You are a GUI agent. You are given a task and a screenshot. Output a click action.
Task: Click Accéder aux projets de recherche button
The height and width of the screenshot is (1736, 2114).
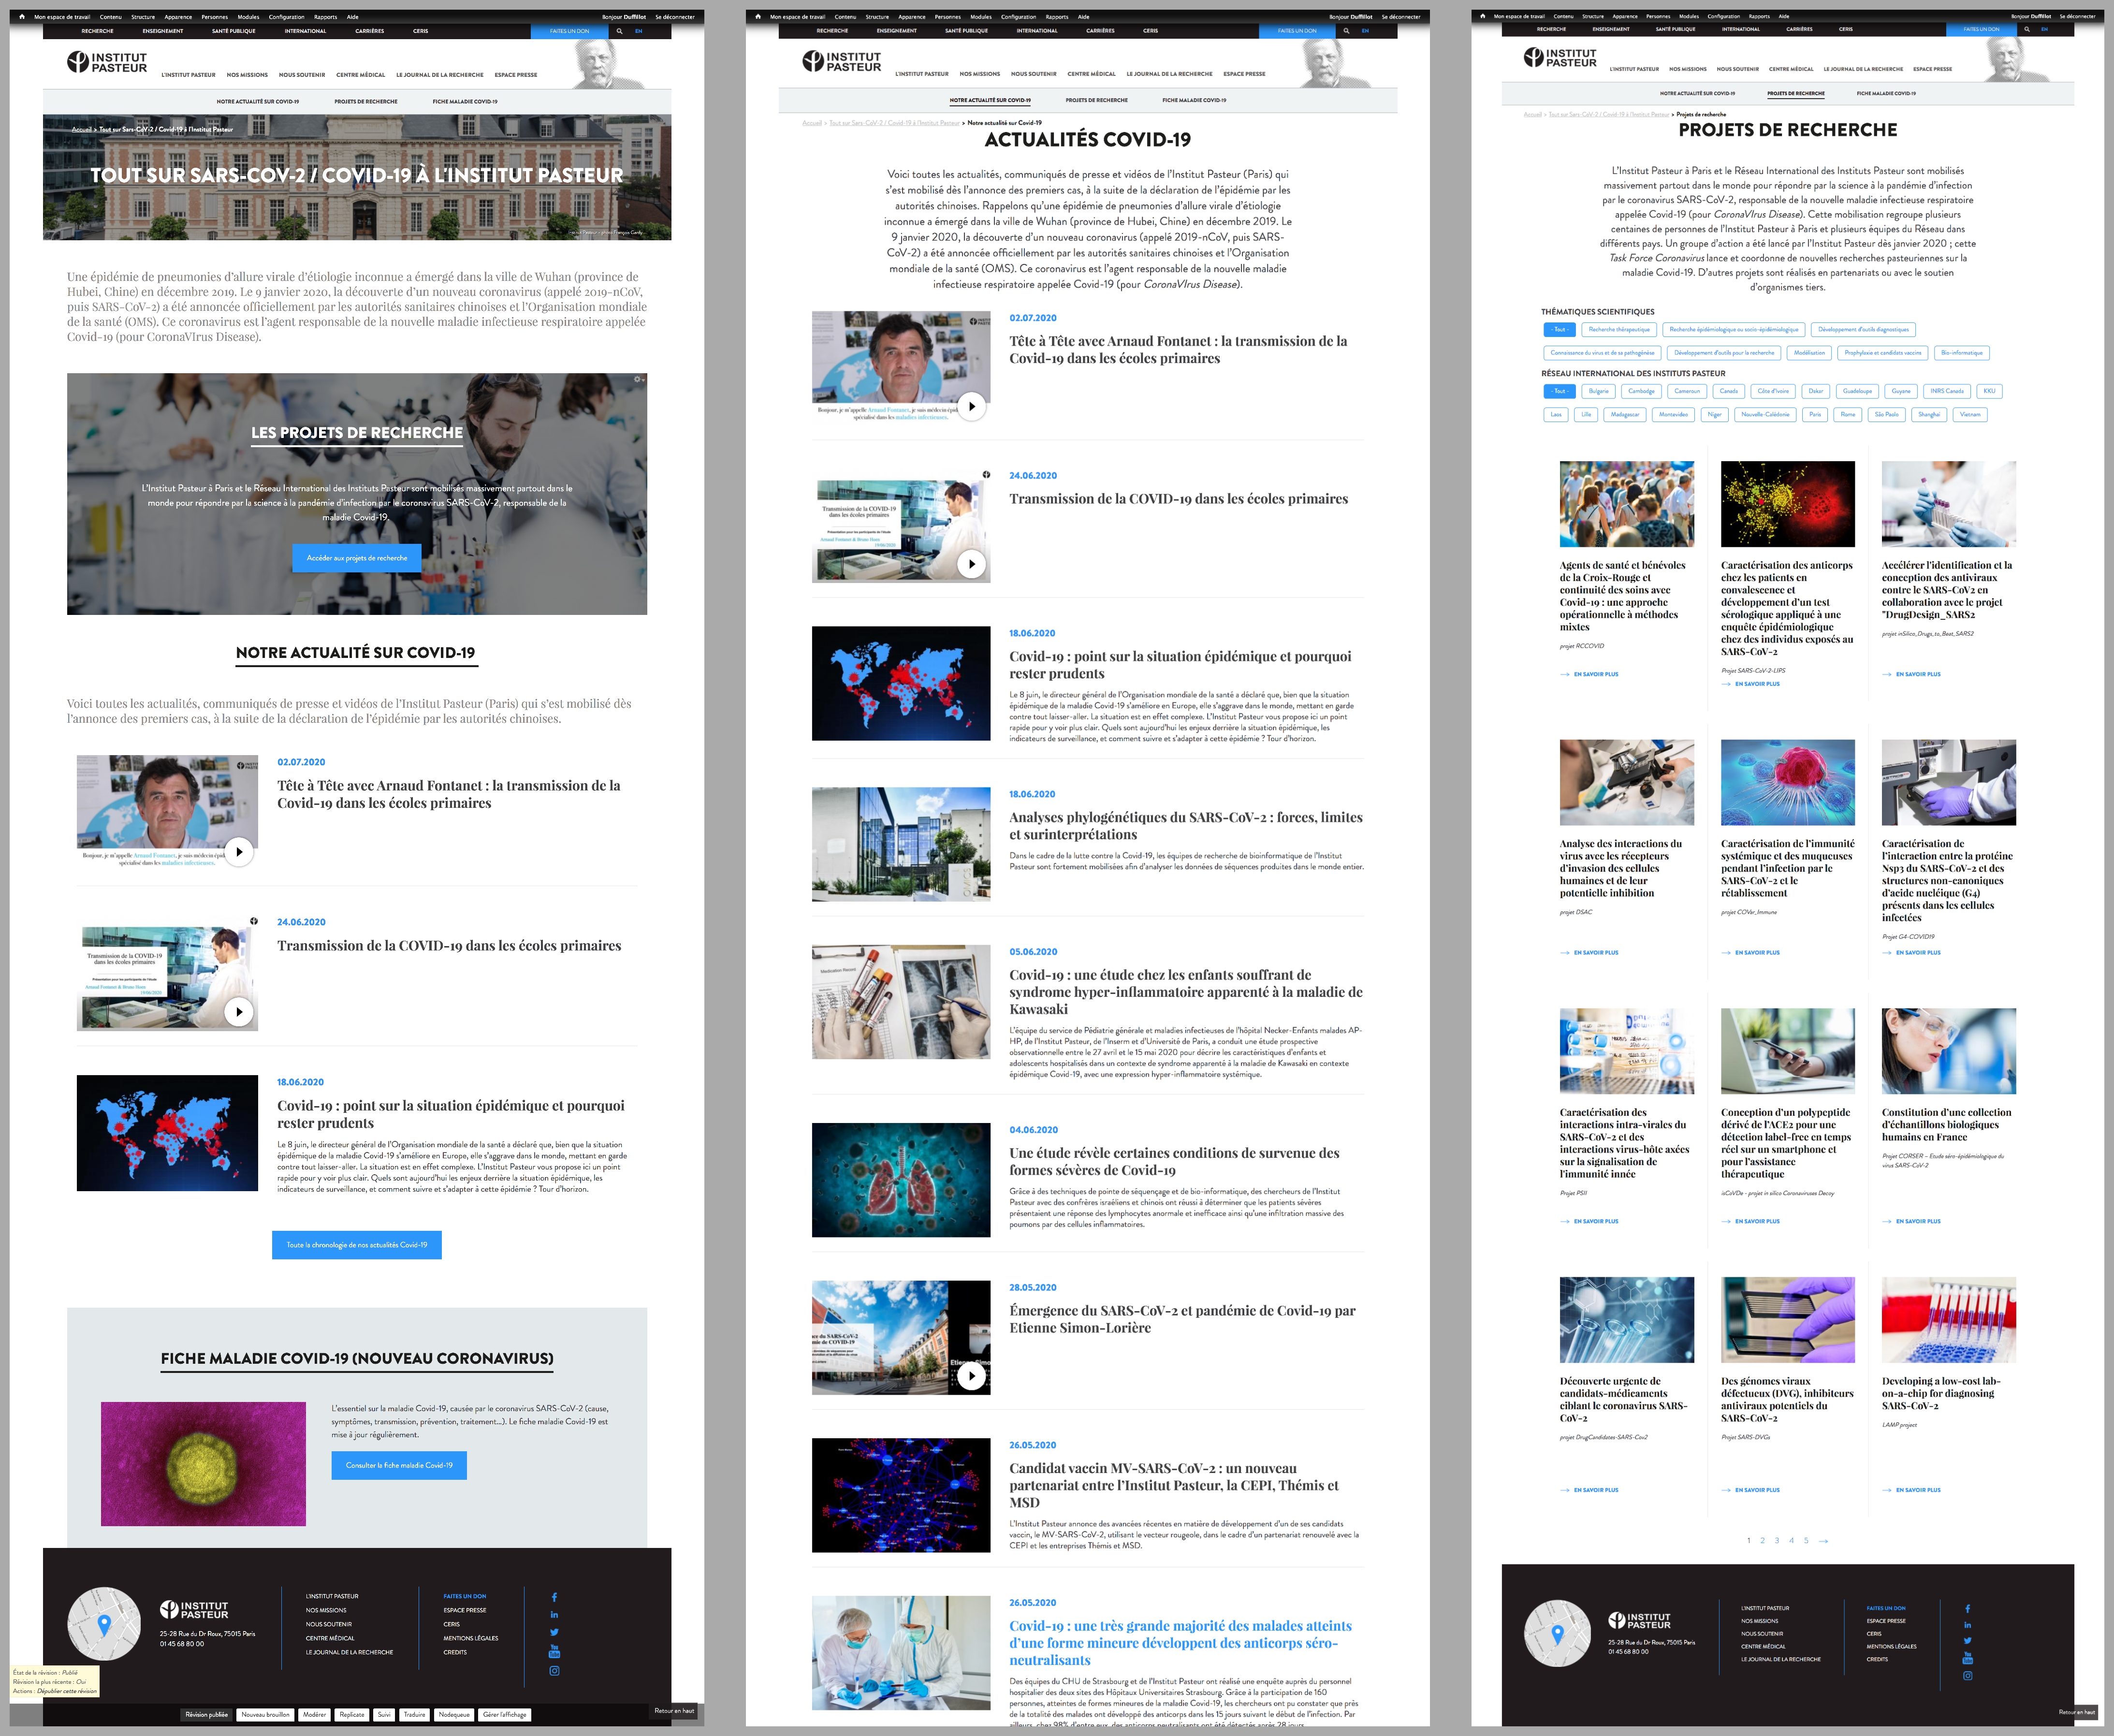pos(357,558)
